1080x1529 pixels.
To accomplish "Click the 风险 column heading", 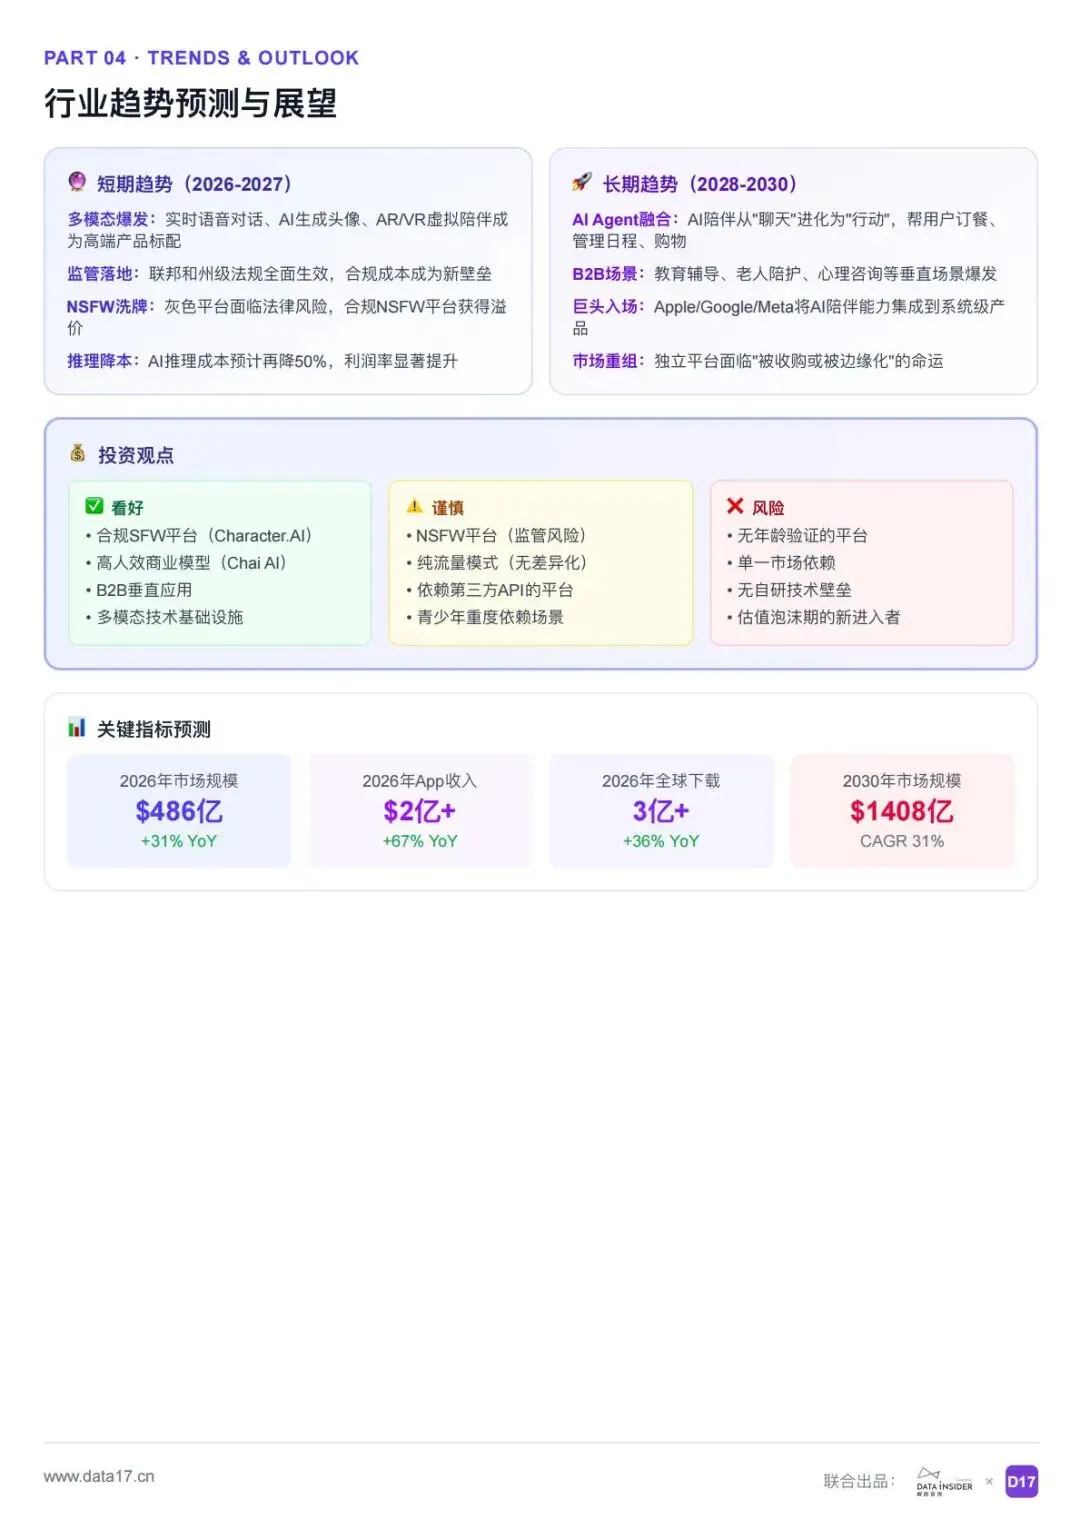I will (x=768, y=508).
